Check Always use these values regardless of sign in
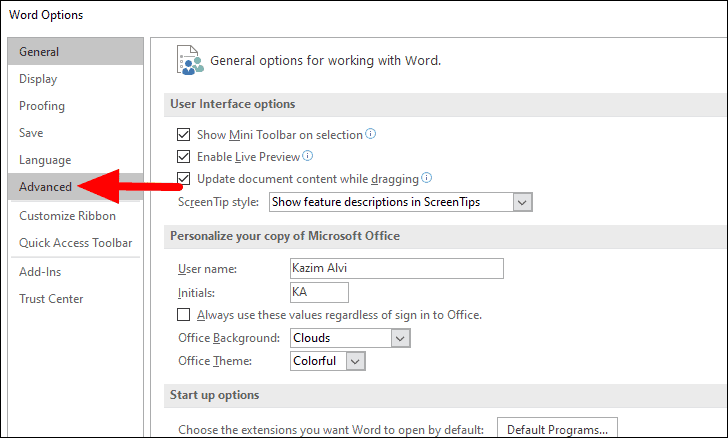This screenshot has height=438, width=728. 183,315
